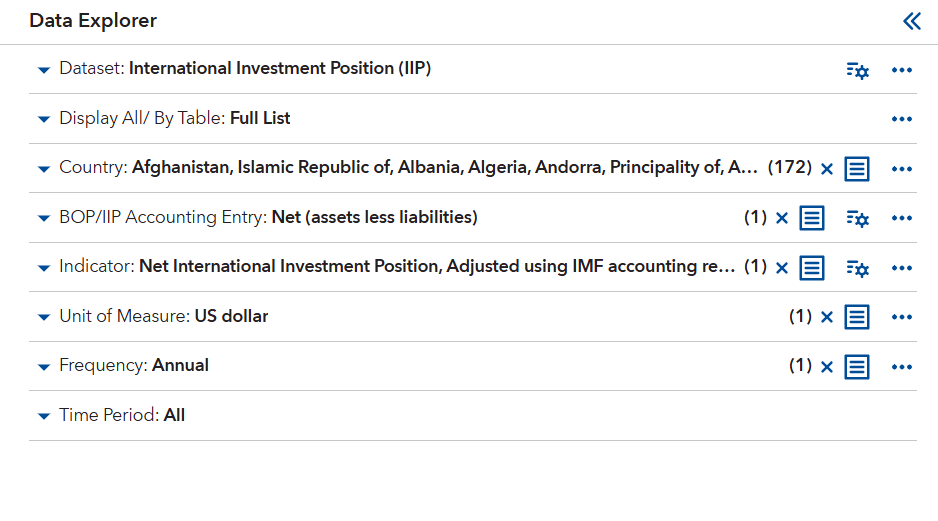This screenshot has width=938, height=521.
Task: Open Indicator selection list icon
Action: [x=812, y=268]
